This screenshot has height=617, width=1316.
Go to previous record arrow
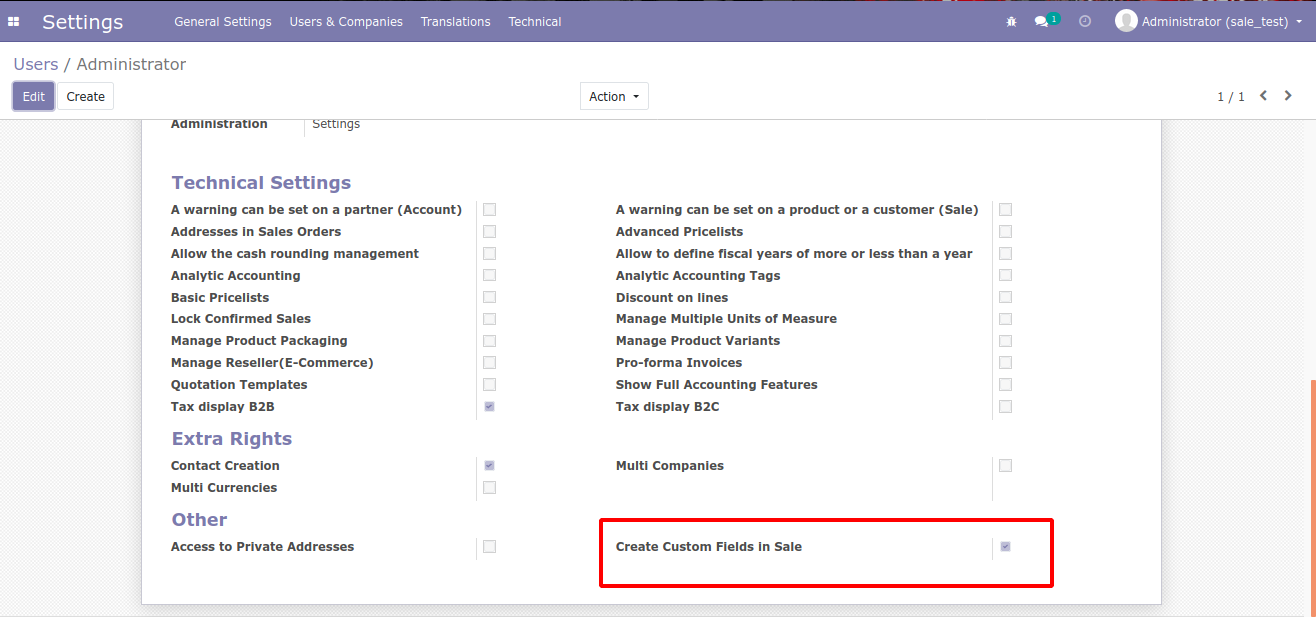(1264, 96)
